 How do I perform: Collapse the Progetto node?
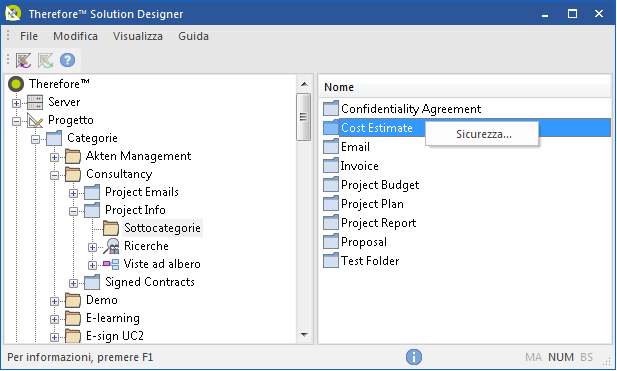[x=16, y=121]
